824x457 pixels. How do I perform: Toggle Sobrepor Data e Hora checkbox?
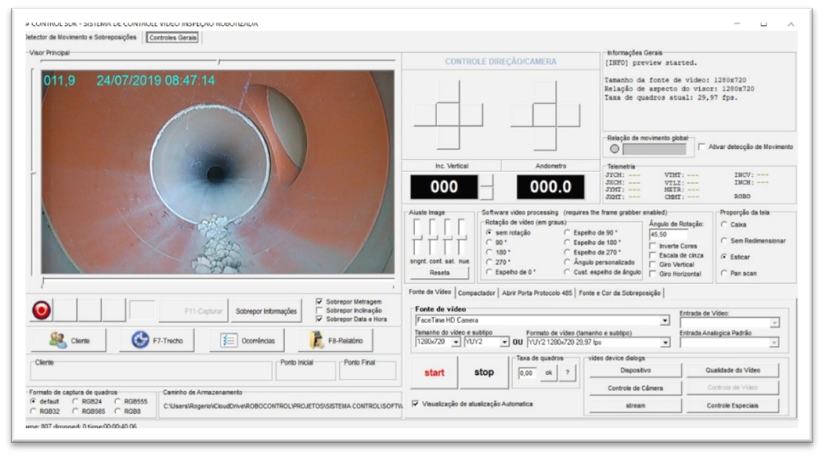point(319,319)
